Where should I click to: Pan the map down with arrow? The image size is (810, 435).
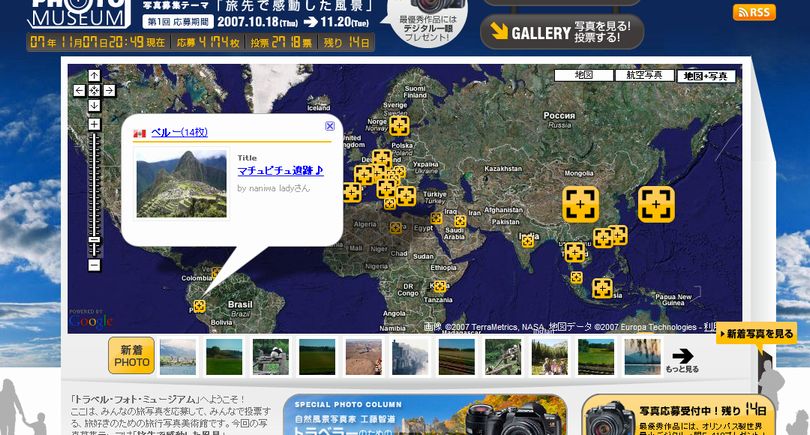94,105
